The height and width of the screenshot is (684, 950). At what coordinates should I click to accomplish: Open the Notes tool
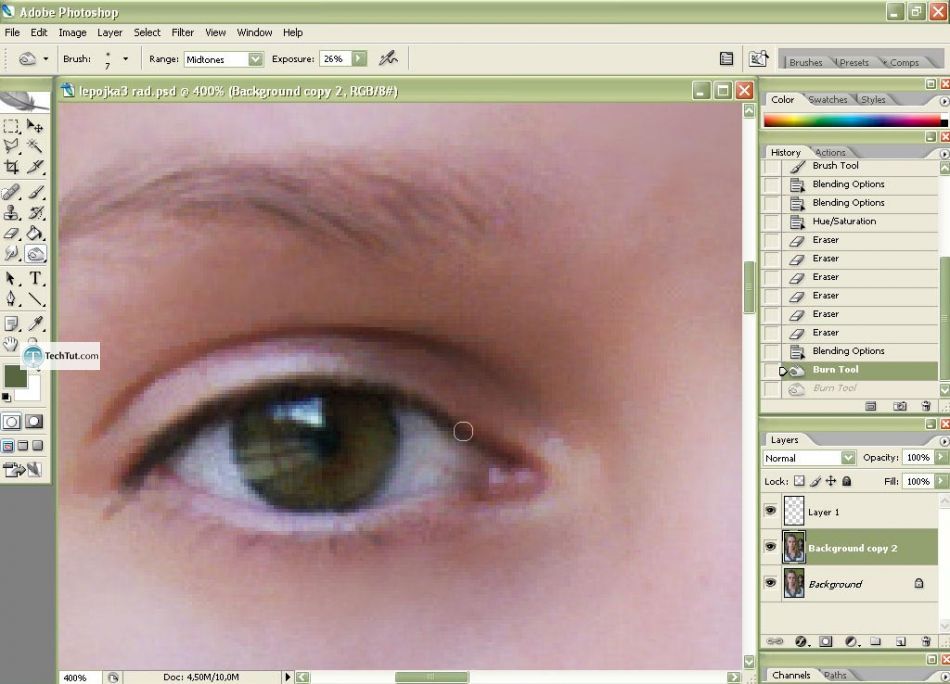pyautogui.click(x=12, y=324)
